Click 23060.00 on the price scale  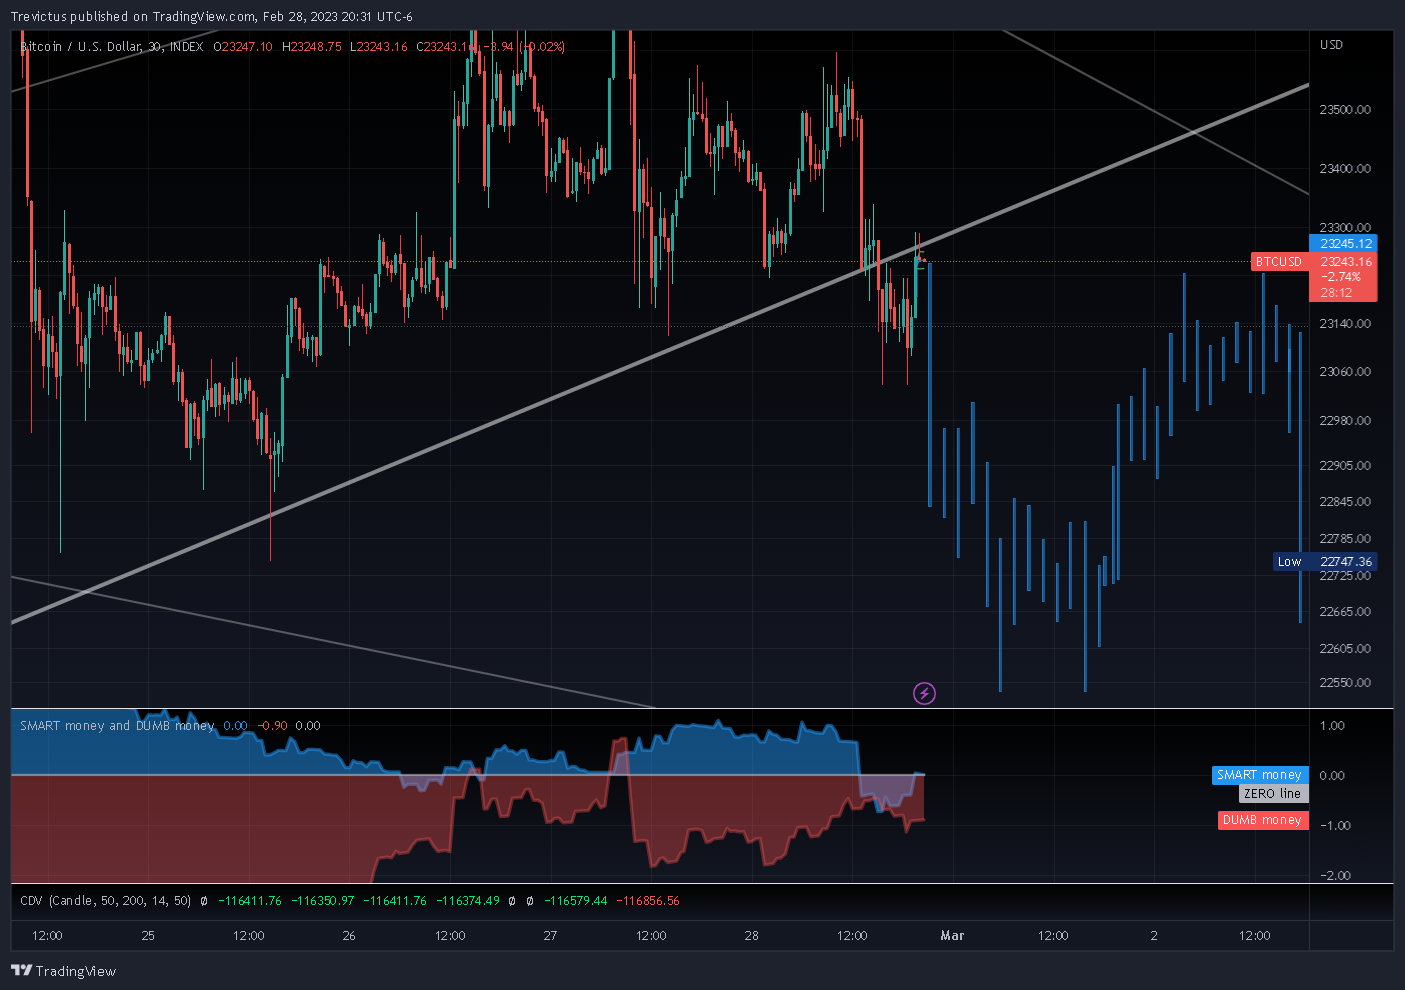coord(1345,372)
